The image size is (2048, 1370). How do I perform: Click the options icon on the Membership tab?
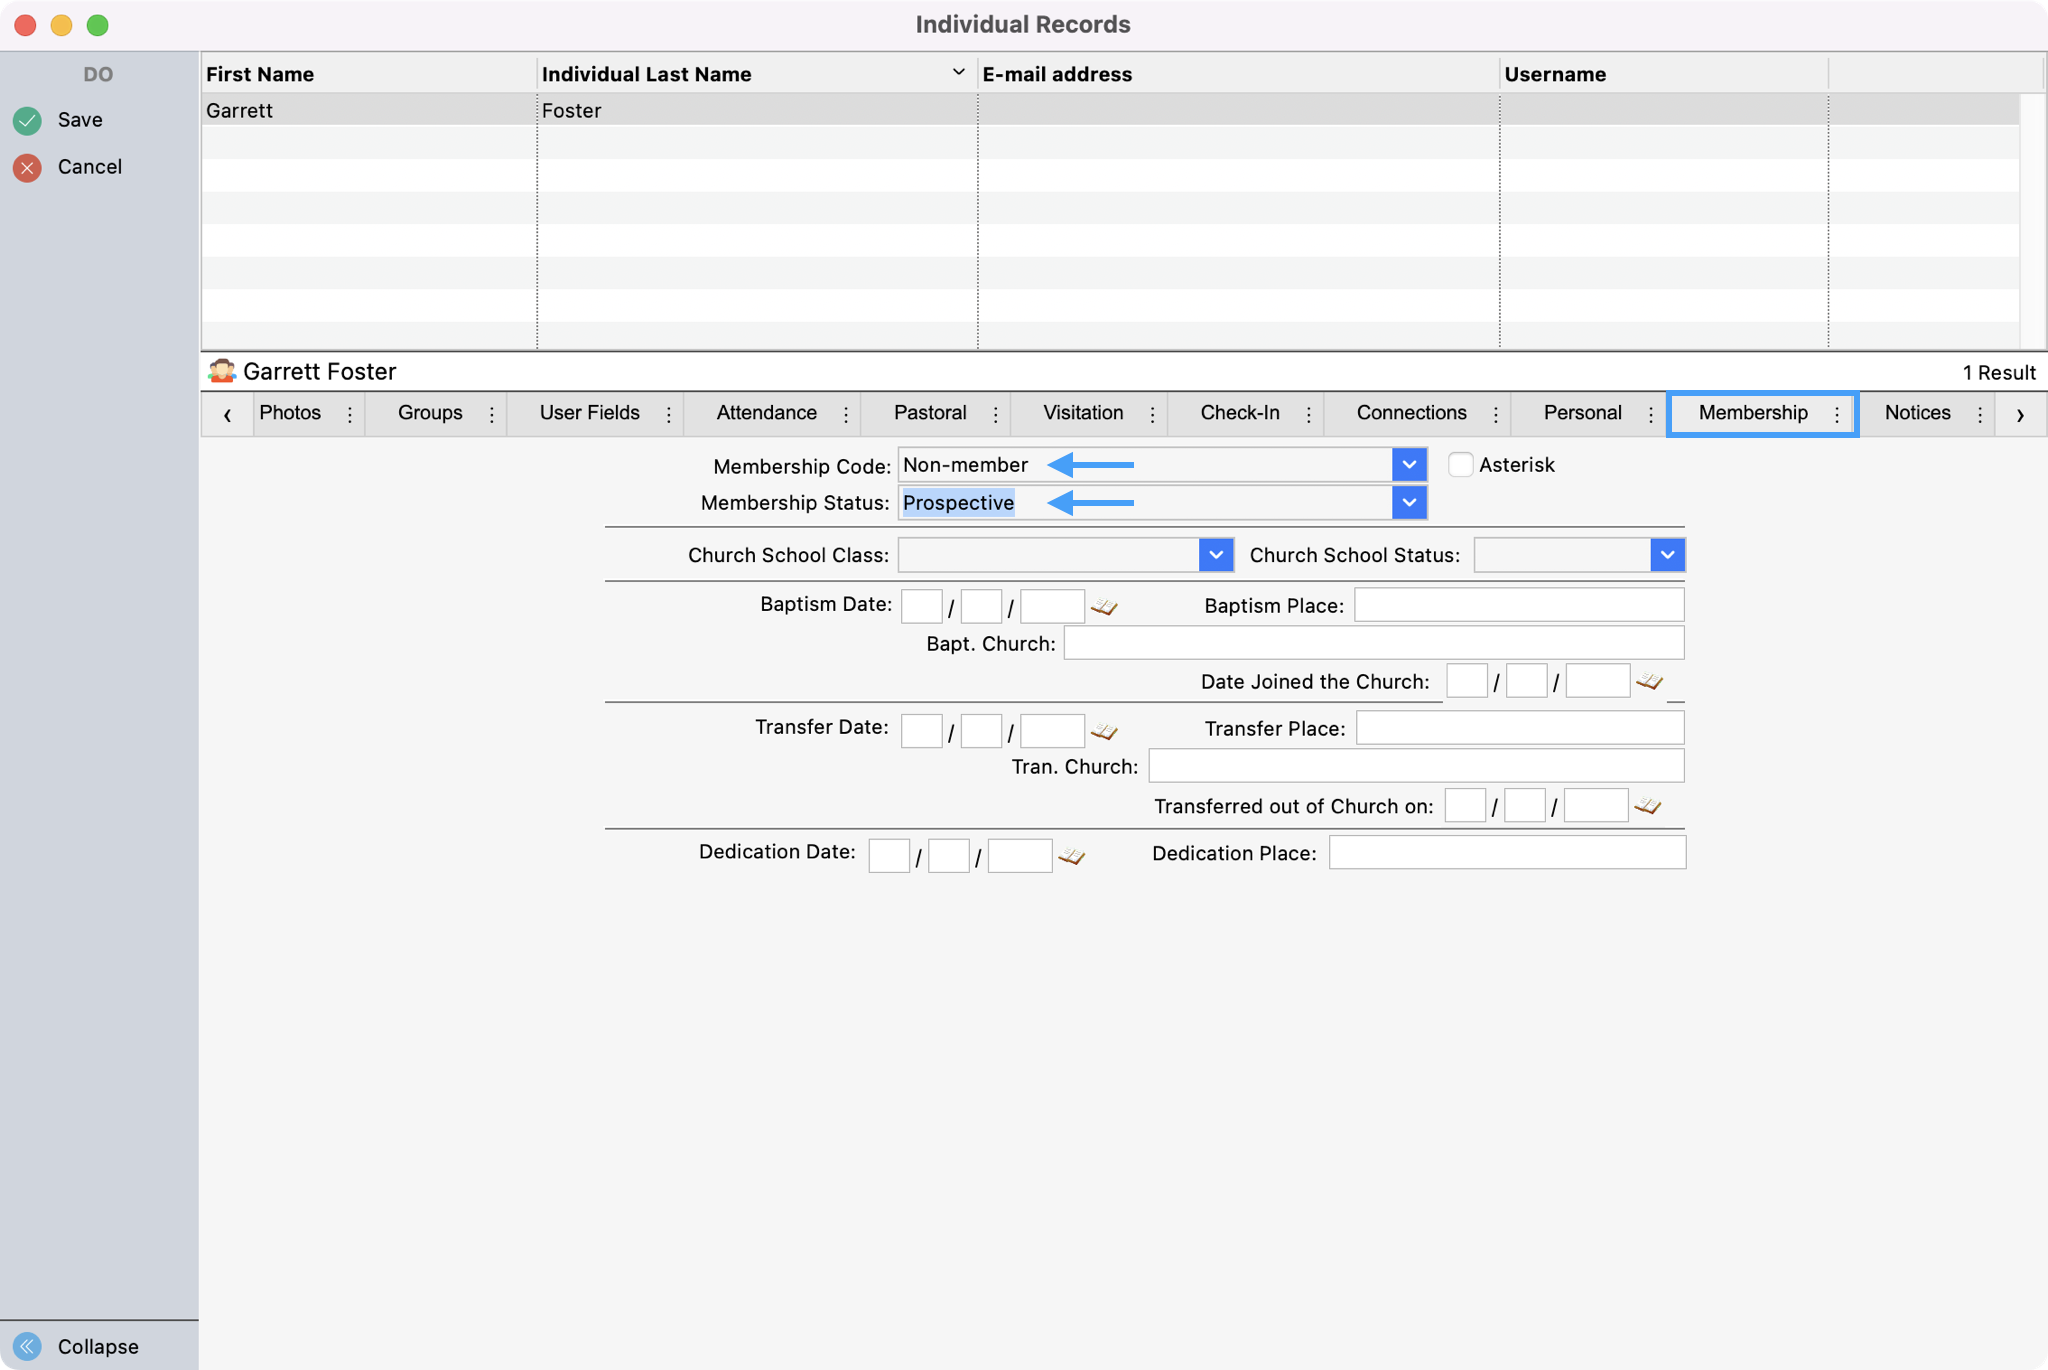coord(1838,413)
